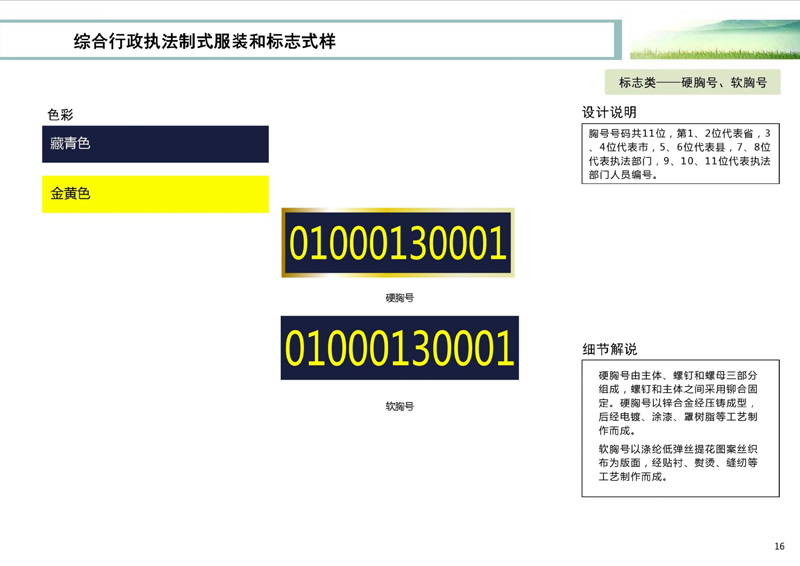The width and height of the screenshot is (800, 566).
Task: Pick the navy 藏青色 color swatch
Action: click(155, 144)
